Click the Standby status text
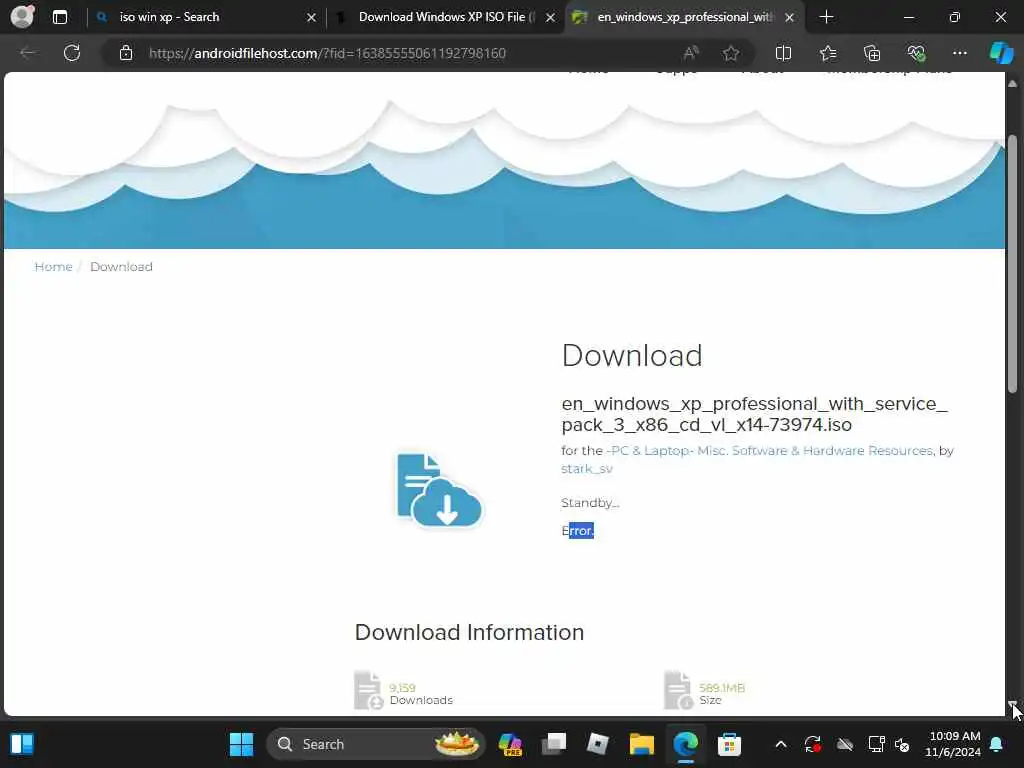This screenshot has height=768, width=1024. 590,502
